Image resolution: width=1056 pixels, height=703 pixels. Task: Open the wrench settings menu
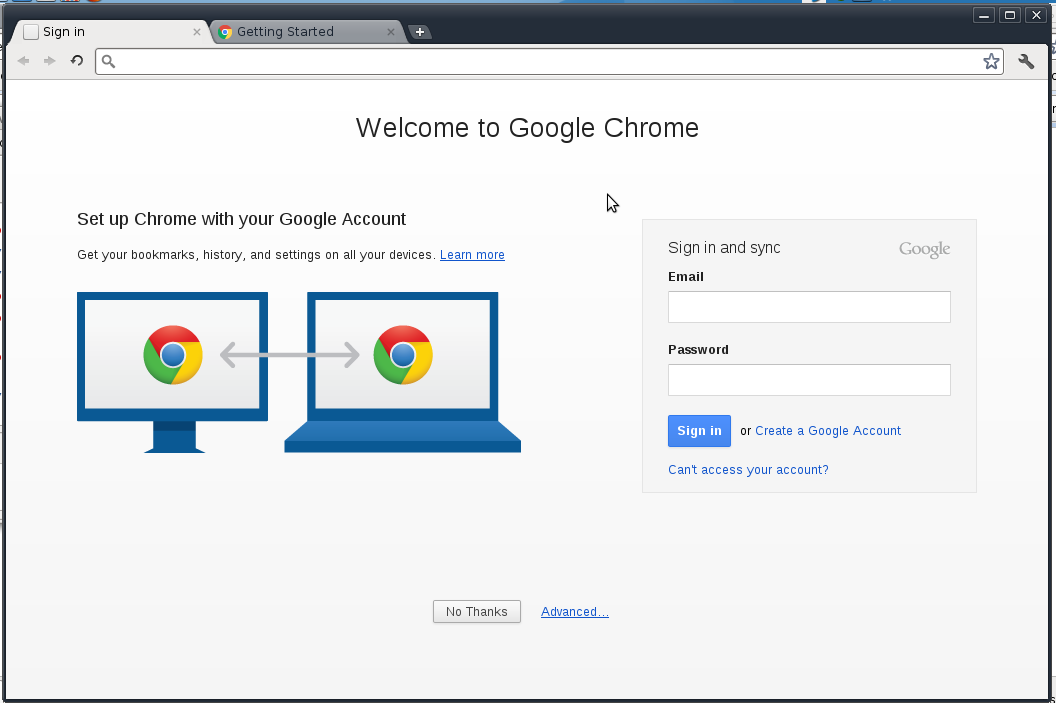pos(1026,62)
